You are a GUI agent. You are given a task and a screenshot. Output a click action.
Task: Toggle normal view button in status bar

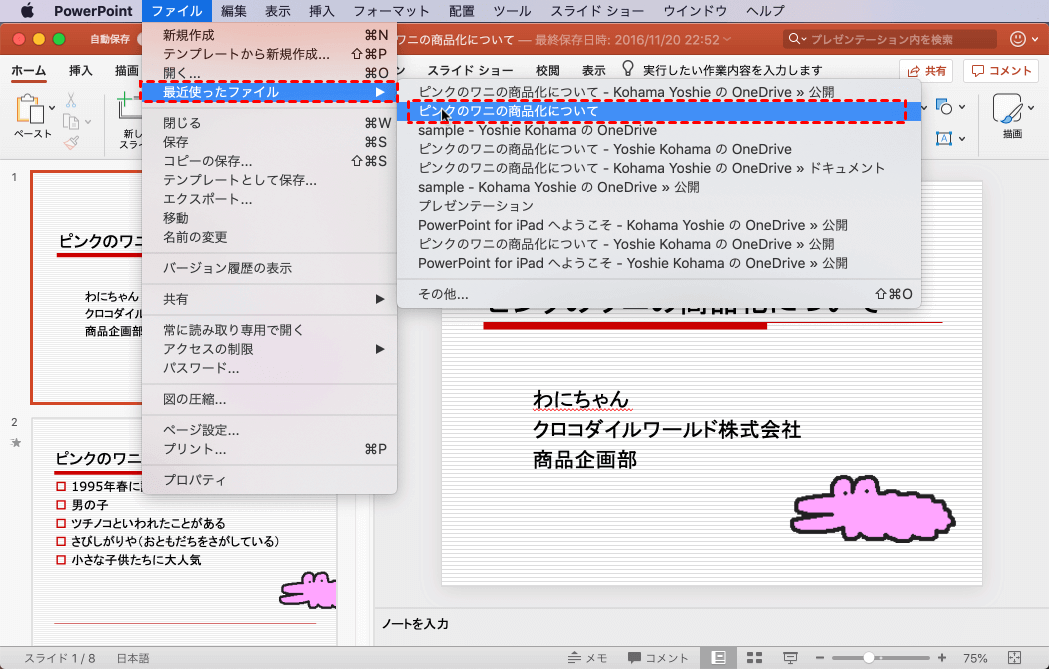click(x=718, y=658)
